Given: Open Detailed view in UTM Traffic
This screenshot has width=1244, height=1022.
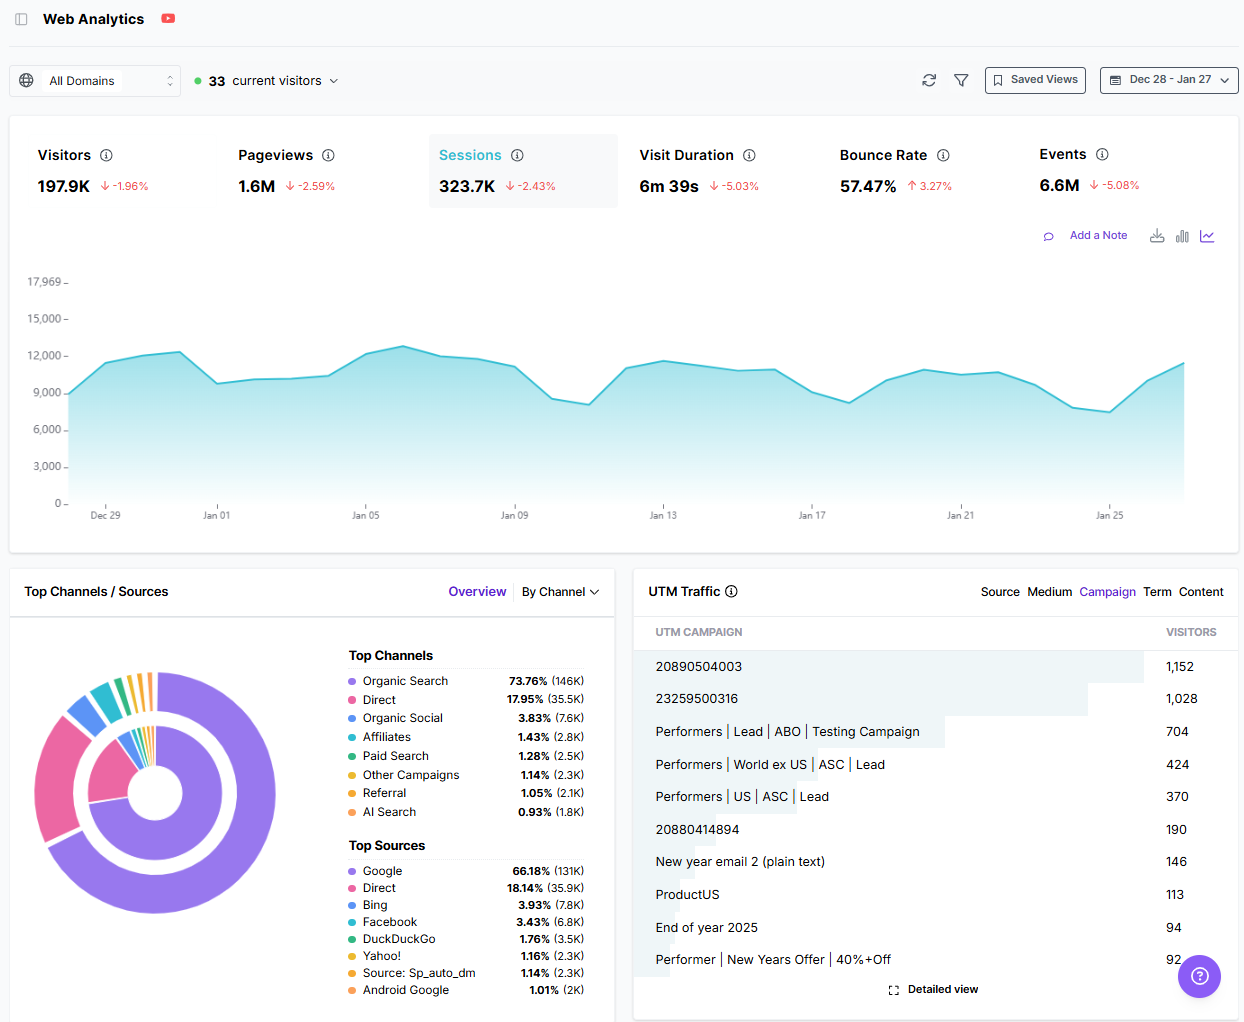Looking at the screenshot, I should (934, 989).
